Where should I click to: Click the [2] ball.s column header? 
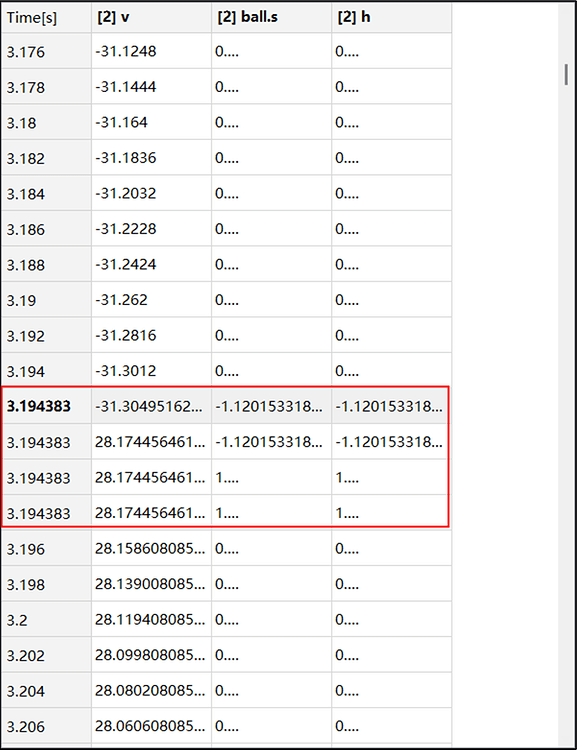click(x=272, y=18)
